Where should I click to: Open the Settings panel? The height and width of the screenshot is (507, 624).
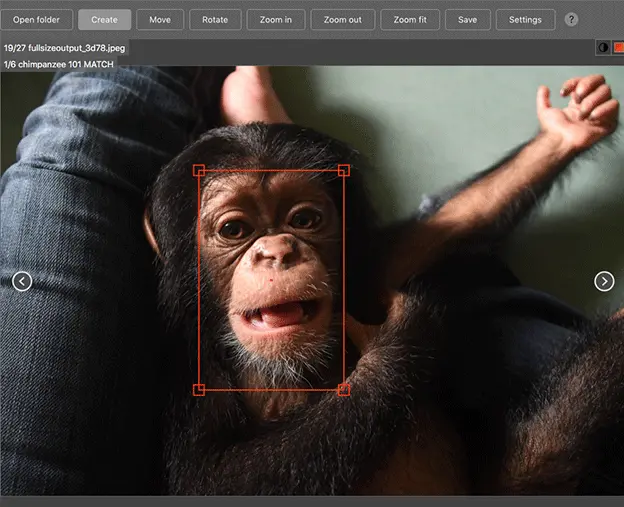pyautogui.click(x=525, y=20)
